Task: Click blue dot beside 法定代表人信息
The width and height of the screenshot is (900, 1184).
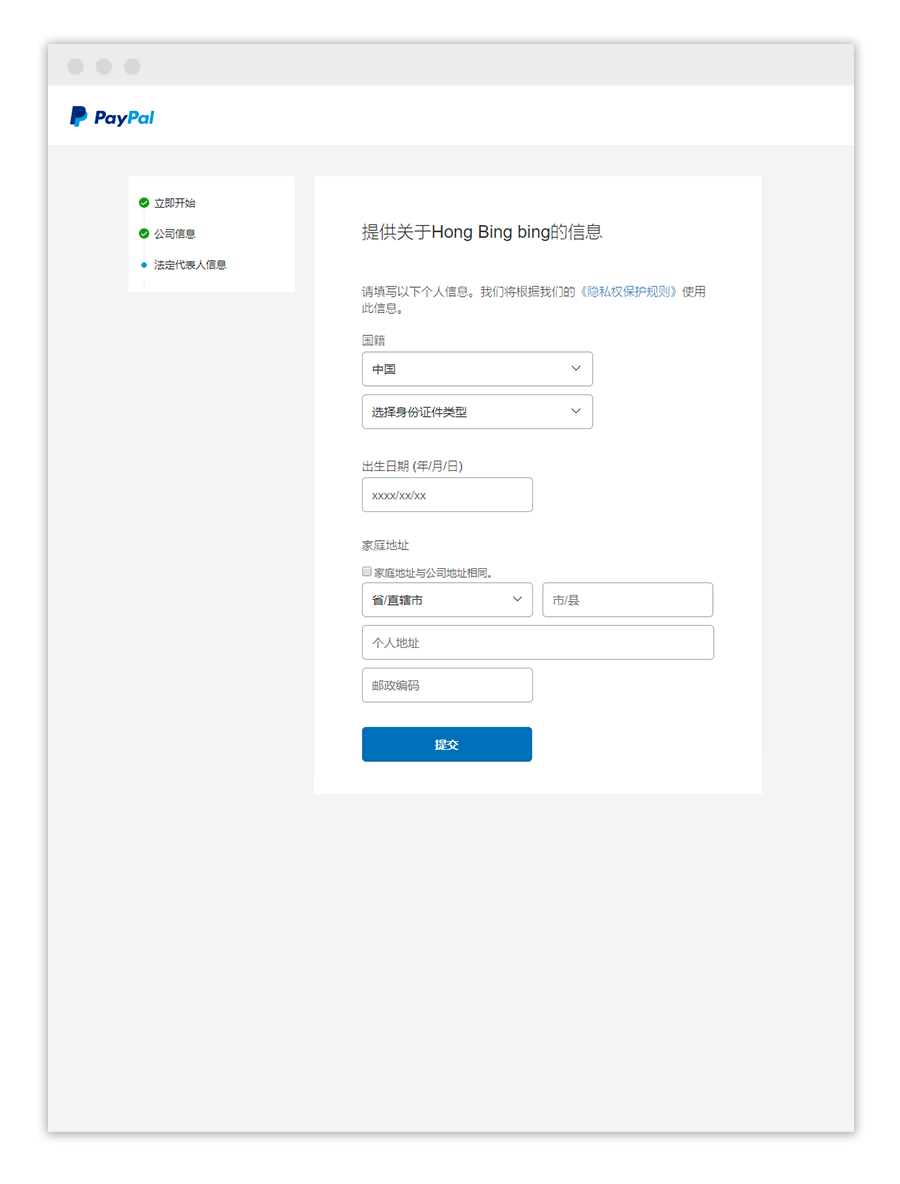Action: pyautogui.click(x=144, y=265)
